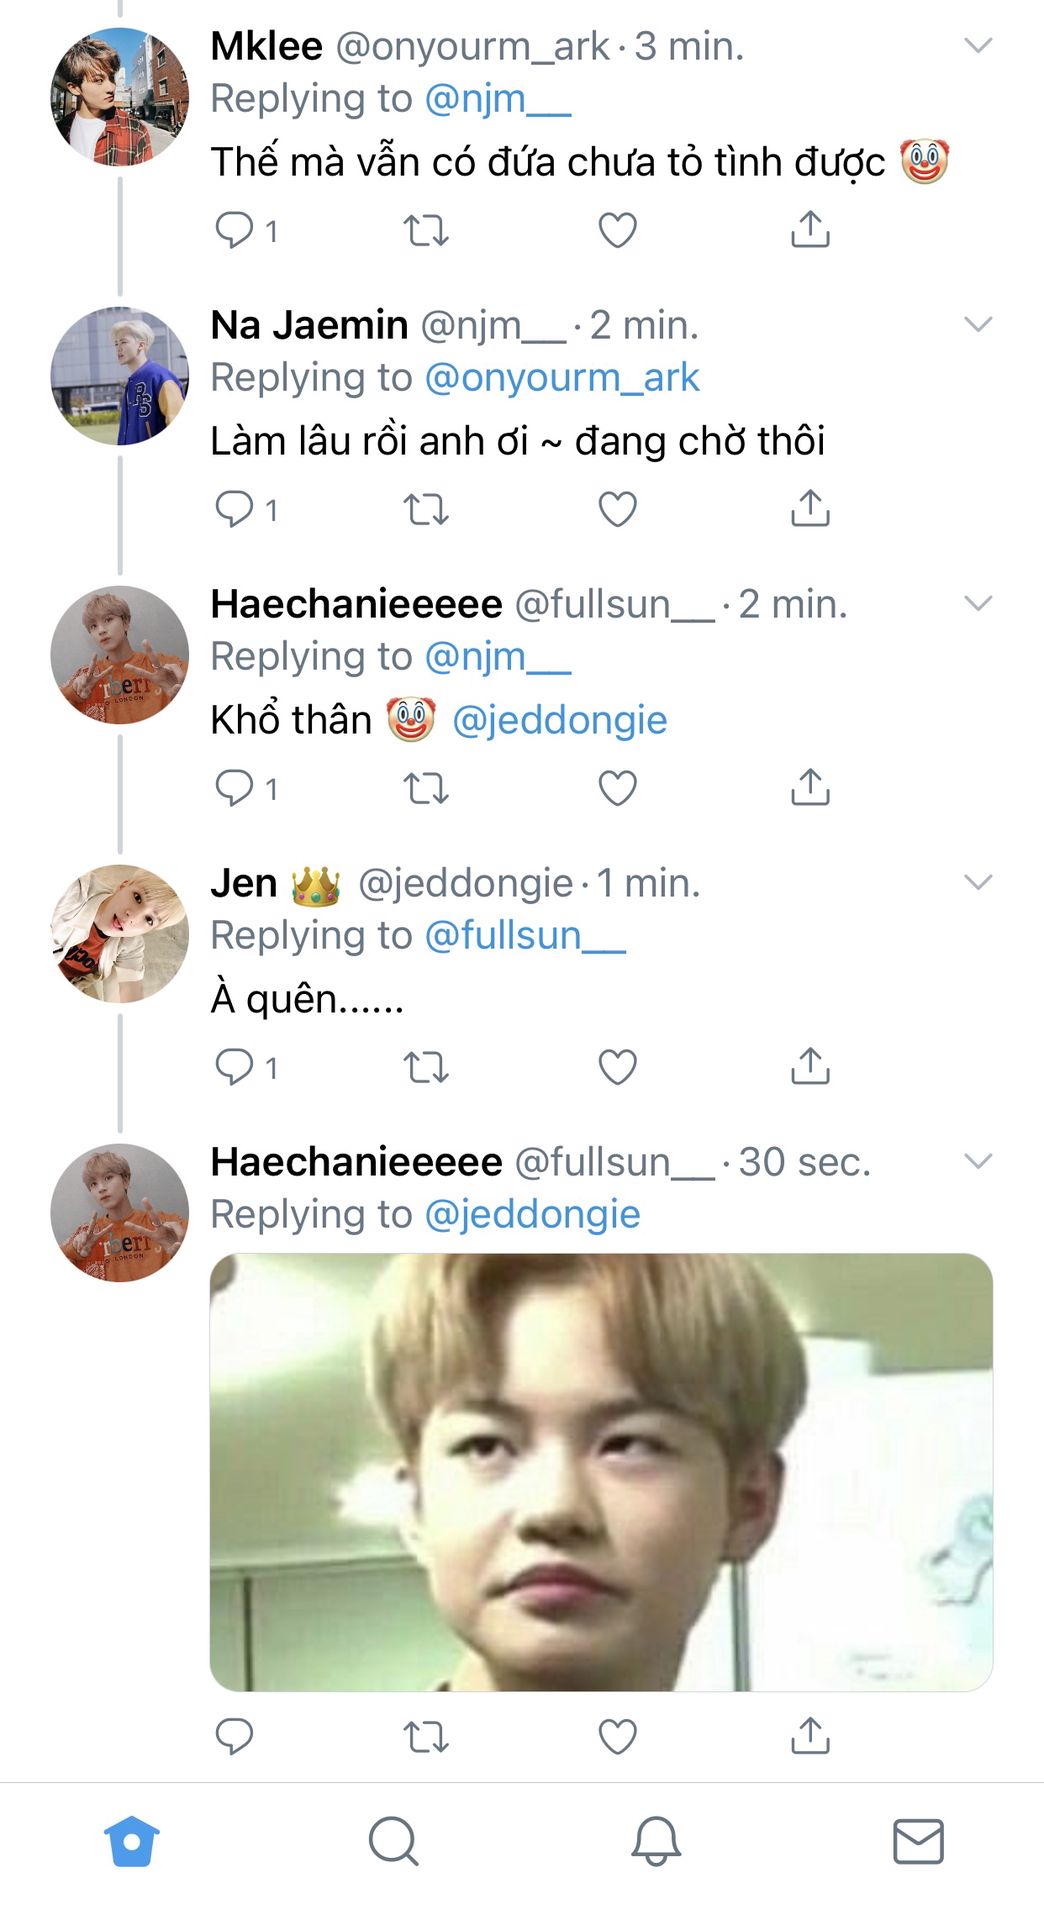Reply to Haechanieeeee's image tweet
Viewport: 1044px width, 1920px height.
(x=235, y=1736)
